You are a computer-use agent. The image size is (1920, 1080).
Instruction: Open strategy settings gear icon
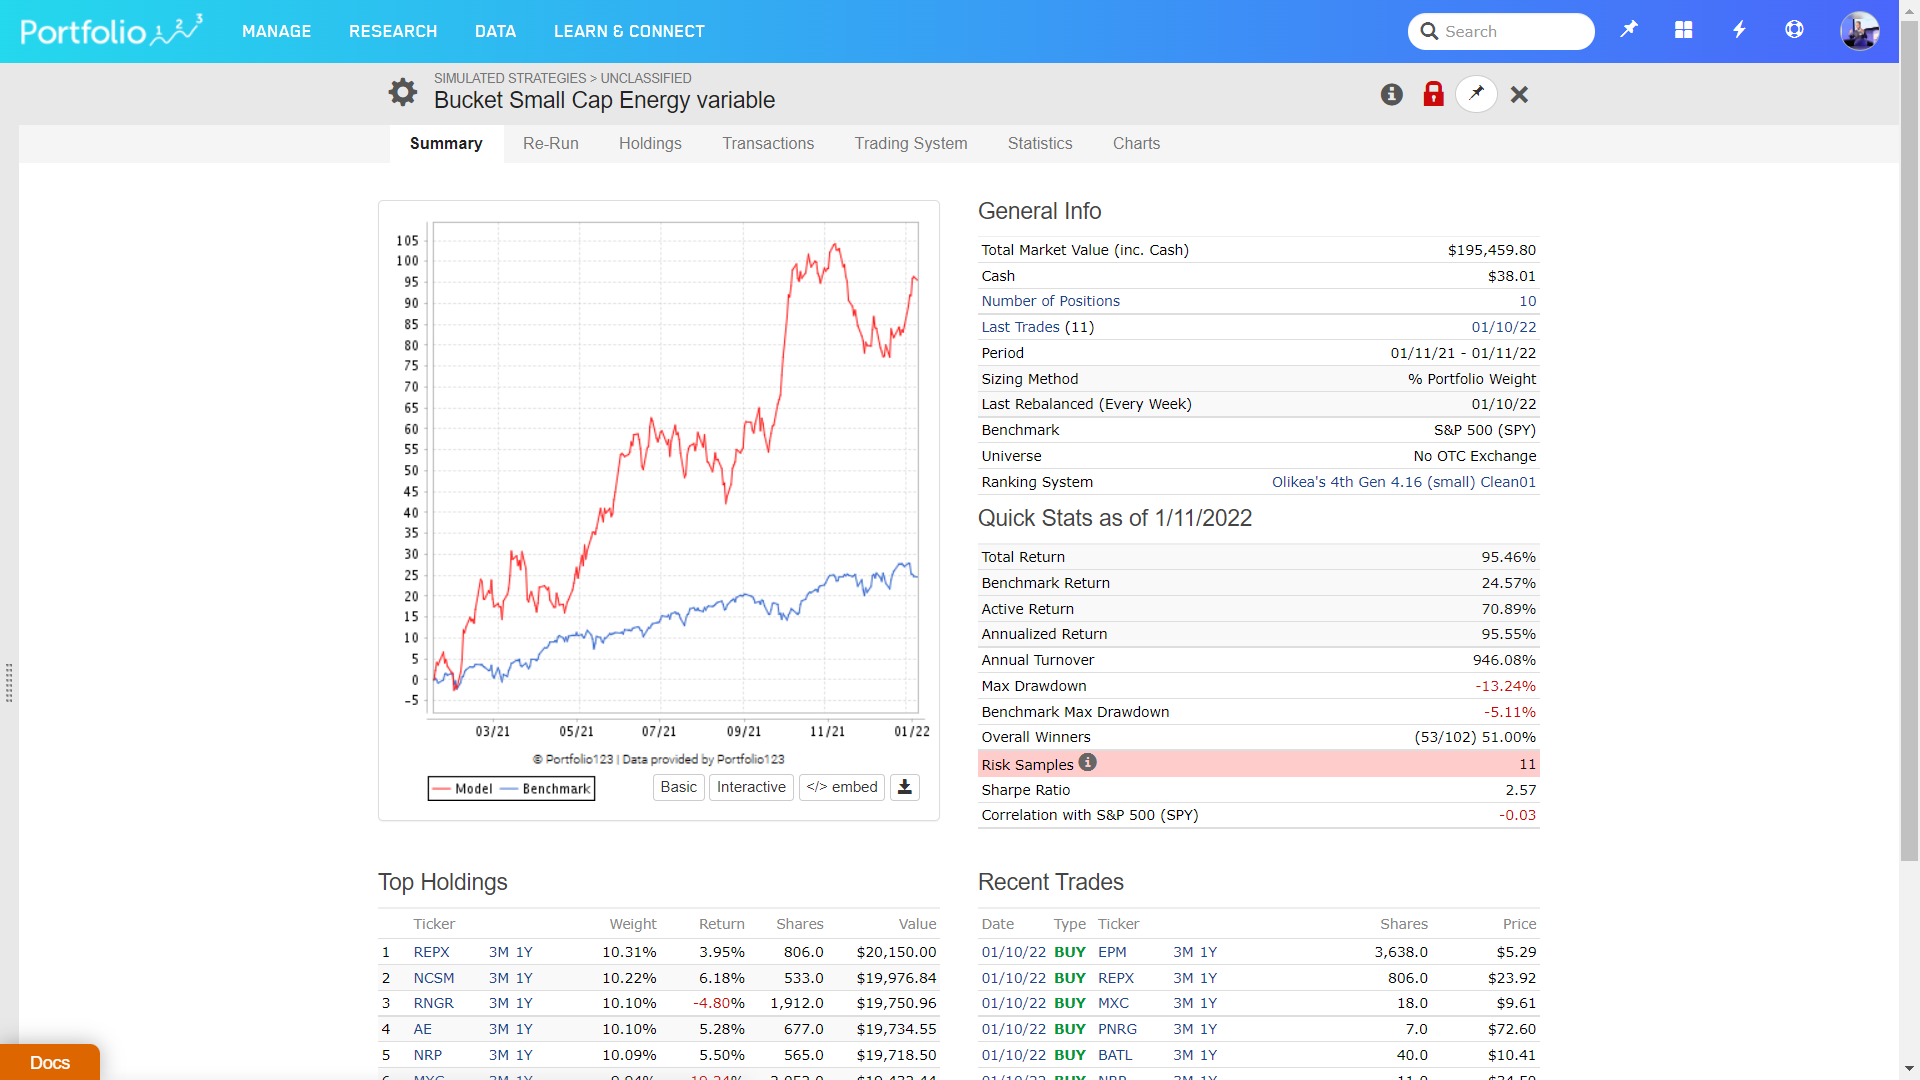[403, 92]
